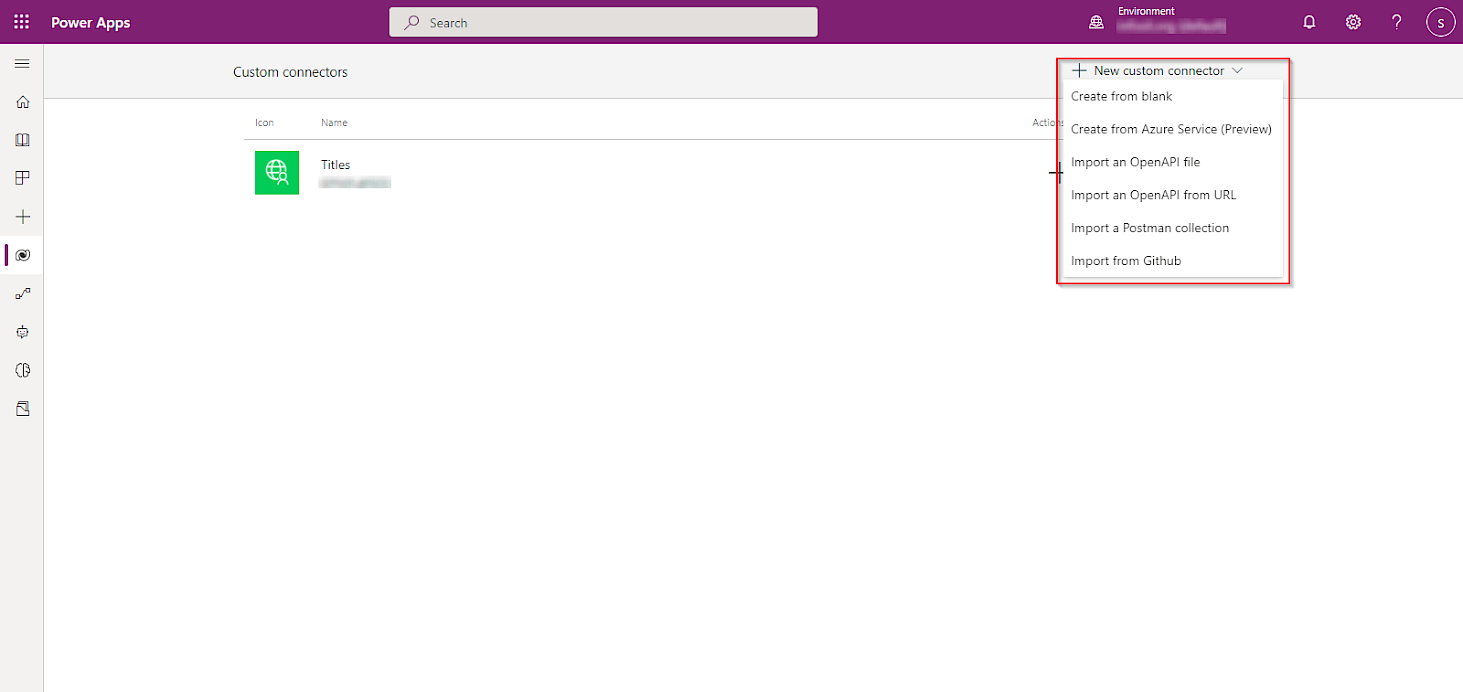Click the Custom connectors page heading
Screen dimensions: 1463x692
click(x=290, y=72)
